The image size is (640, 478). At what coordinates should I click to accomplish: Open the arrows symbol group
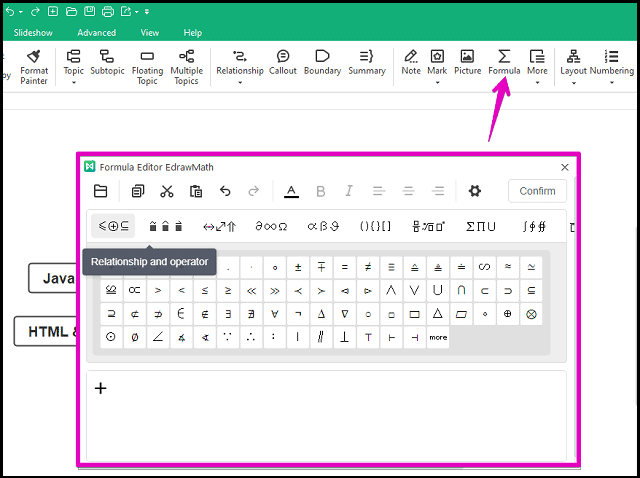click(x=219, y=226)
